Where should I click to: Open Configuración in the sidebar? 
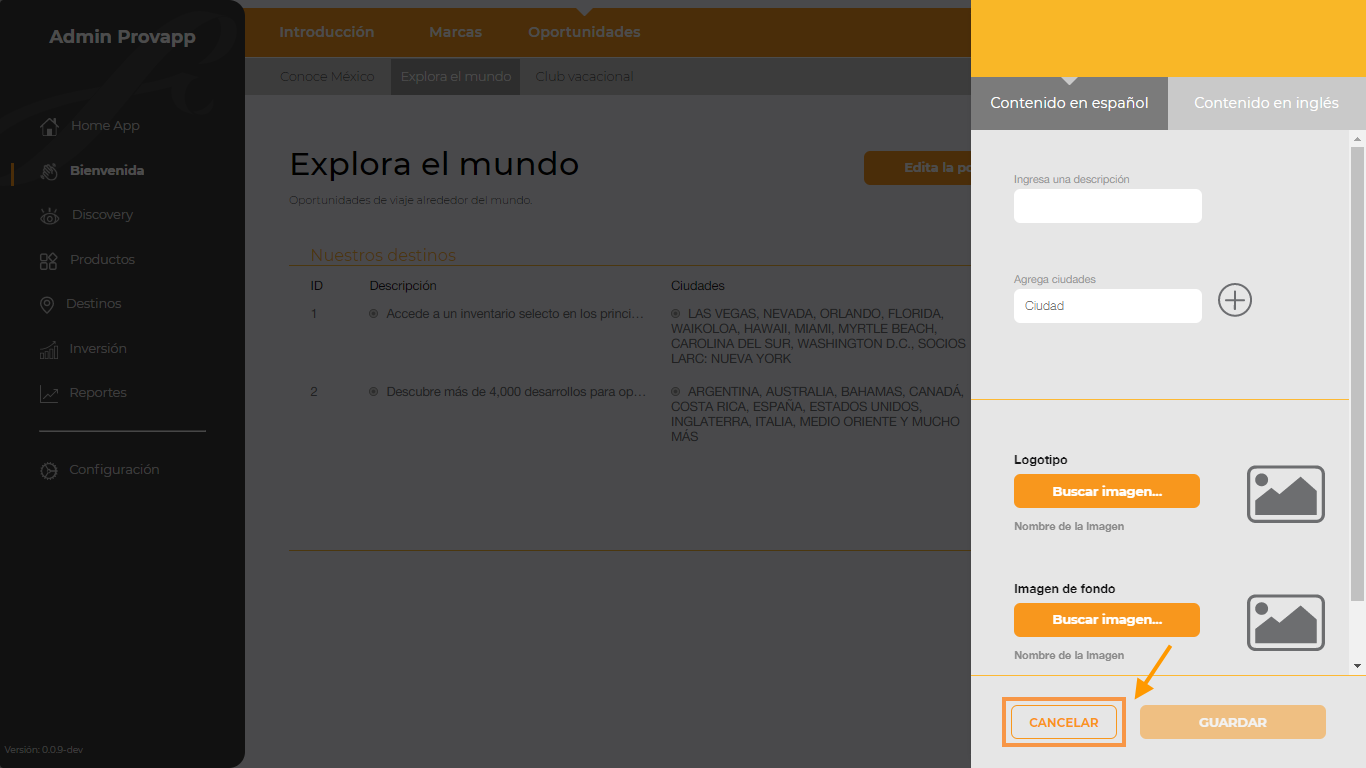(x=114, y=470)
